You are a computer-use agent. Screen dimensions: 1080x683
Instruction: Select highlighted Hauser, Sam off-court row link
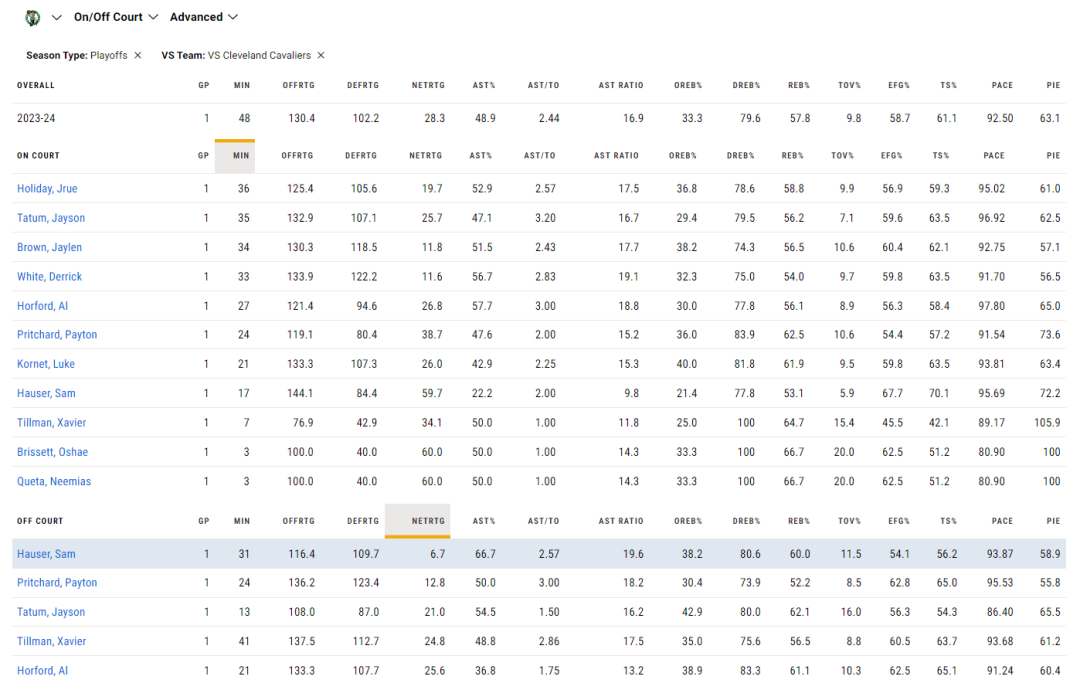click(x=46, y=554)
